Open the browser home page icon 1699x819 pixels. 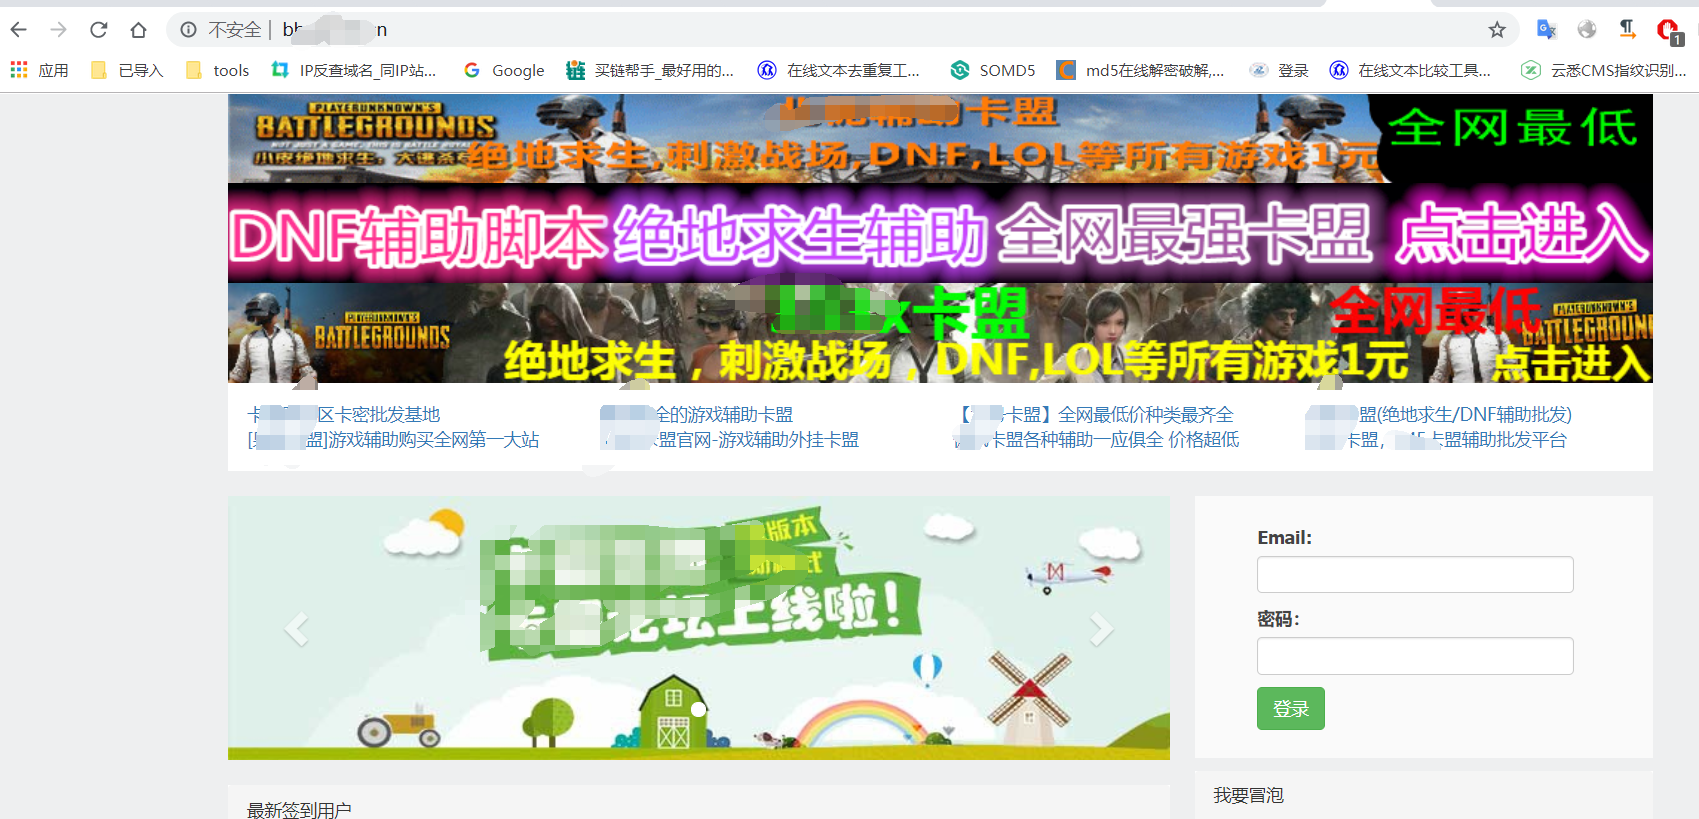pos(138,30)
